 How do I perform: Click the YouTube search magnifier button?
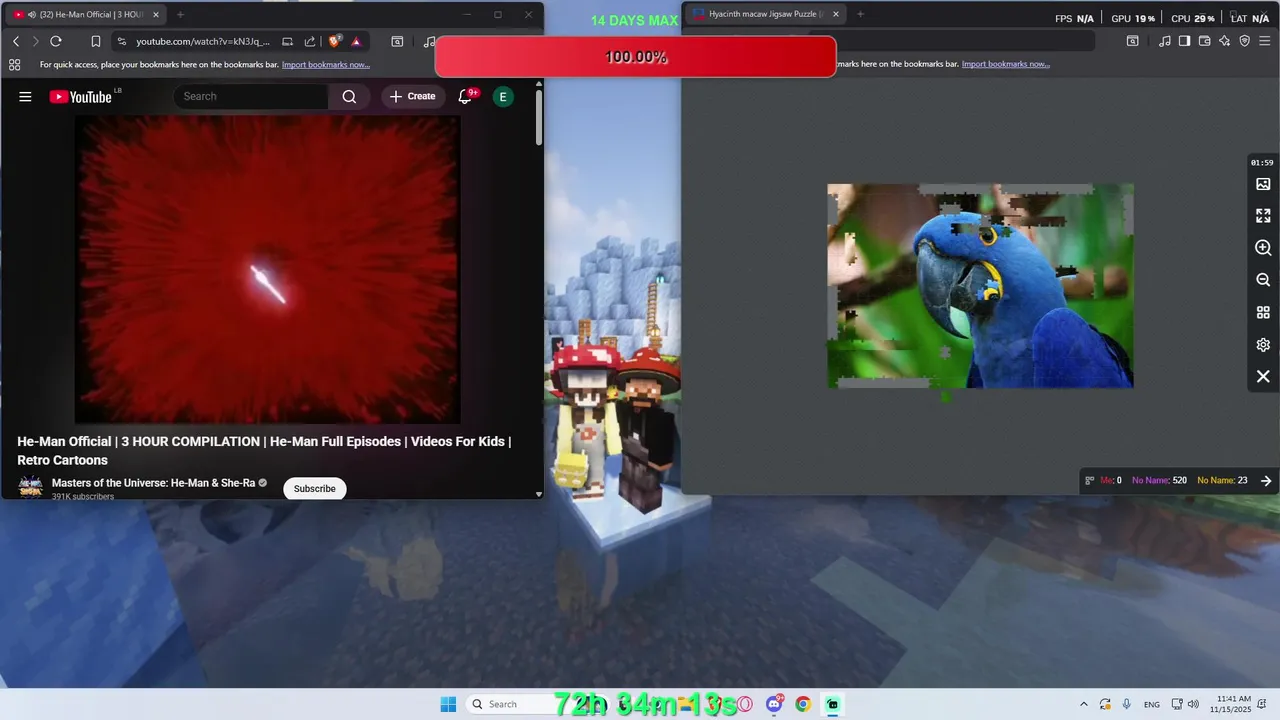(x=349, y=97)
